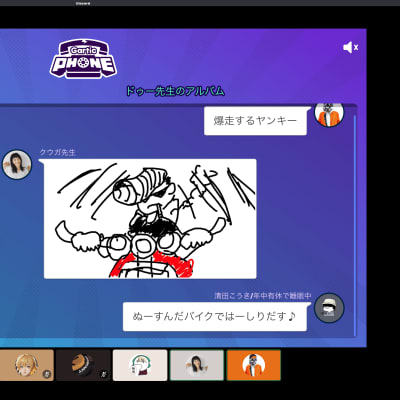
Task: Select the woman photo participant tile in the bottom row
Action: [197, 365]
